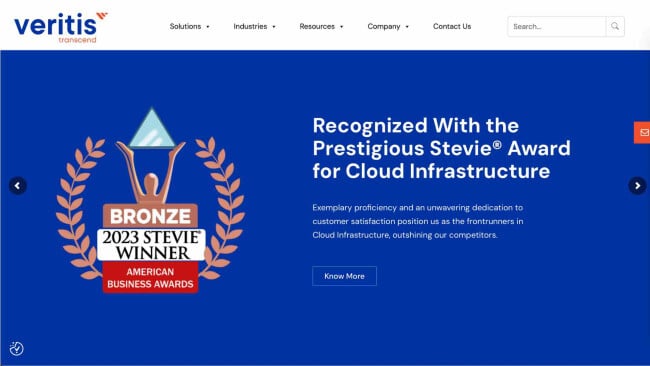
Task: Open the Solutions menu
Action: 185,26
